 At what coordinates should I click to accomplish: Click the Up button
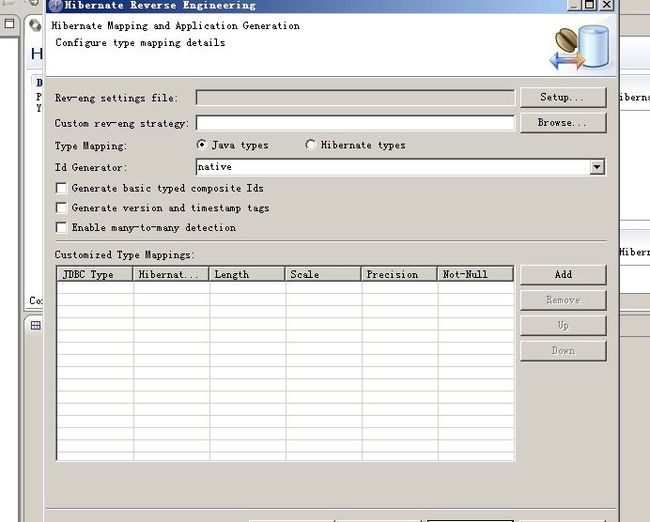(x=563, y=325)
